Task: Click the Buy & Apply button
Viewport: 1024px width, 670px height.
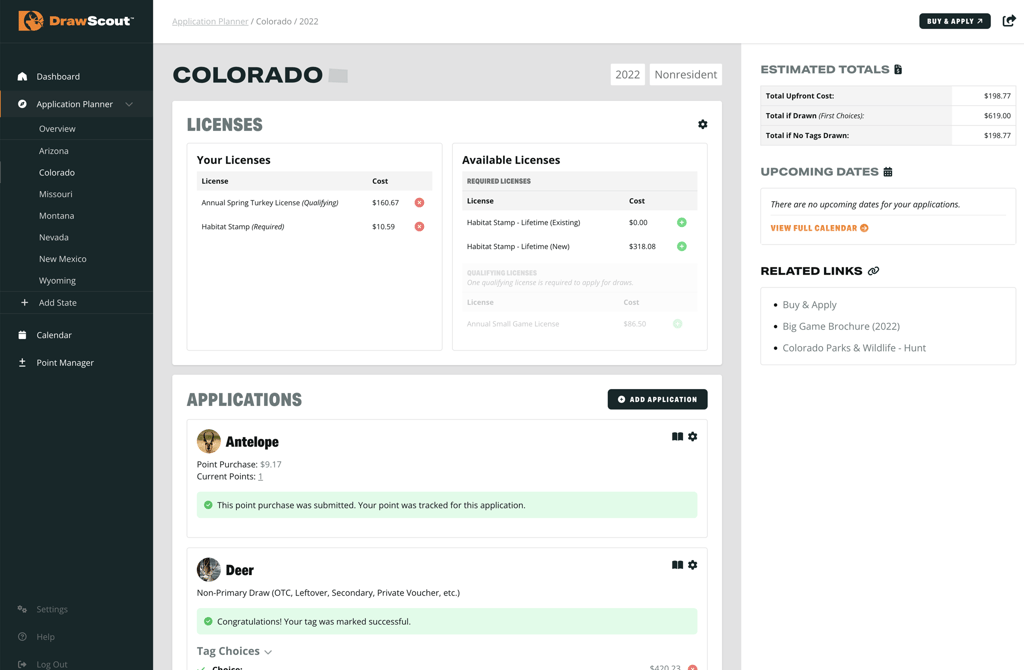Action: [955, 21]
